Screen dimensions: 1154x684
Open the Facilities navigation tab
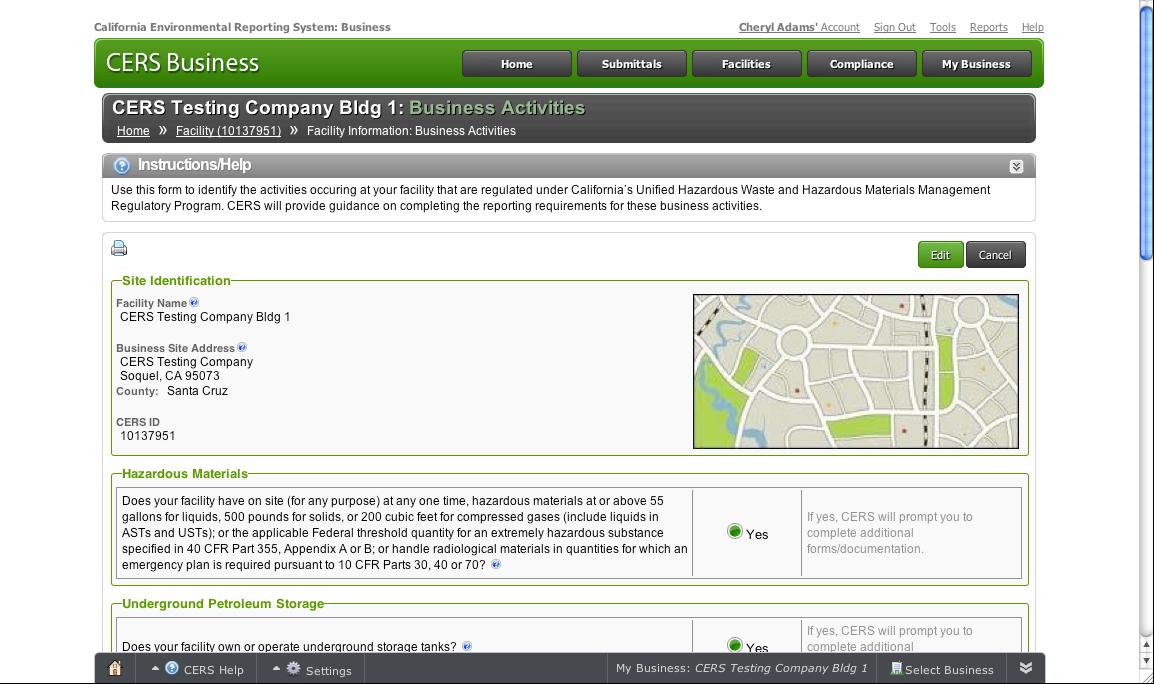746,64
